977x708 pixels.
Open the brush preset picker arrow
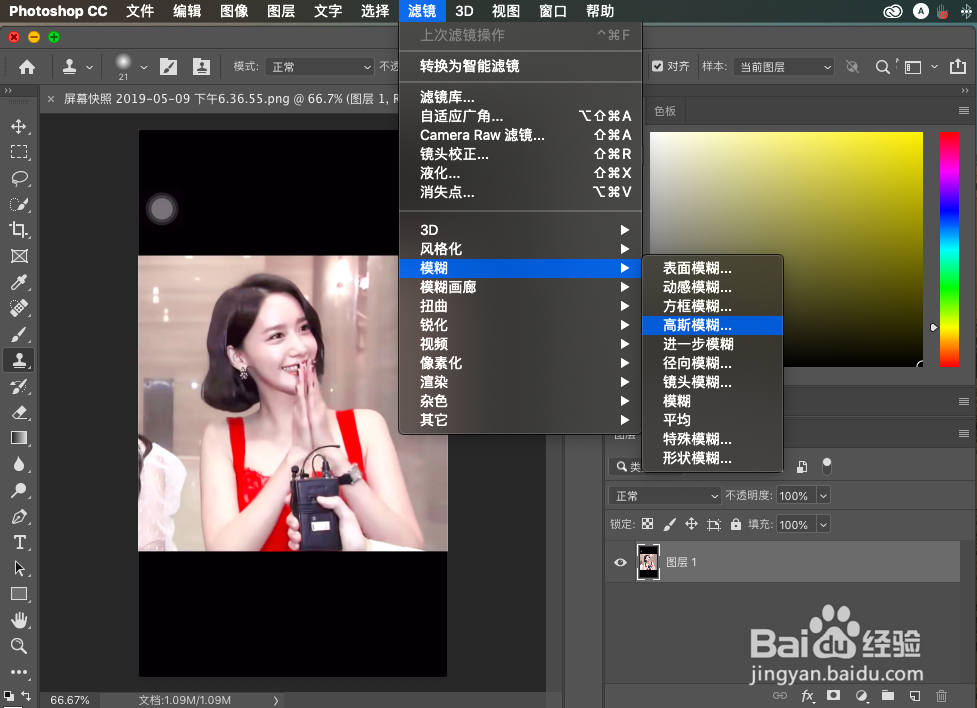tap(144, 67)
